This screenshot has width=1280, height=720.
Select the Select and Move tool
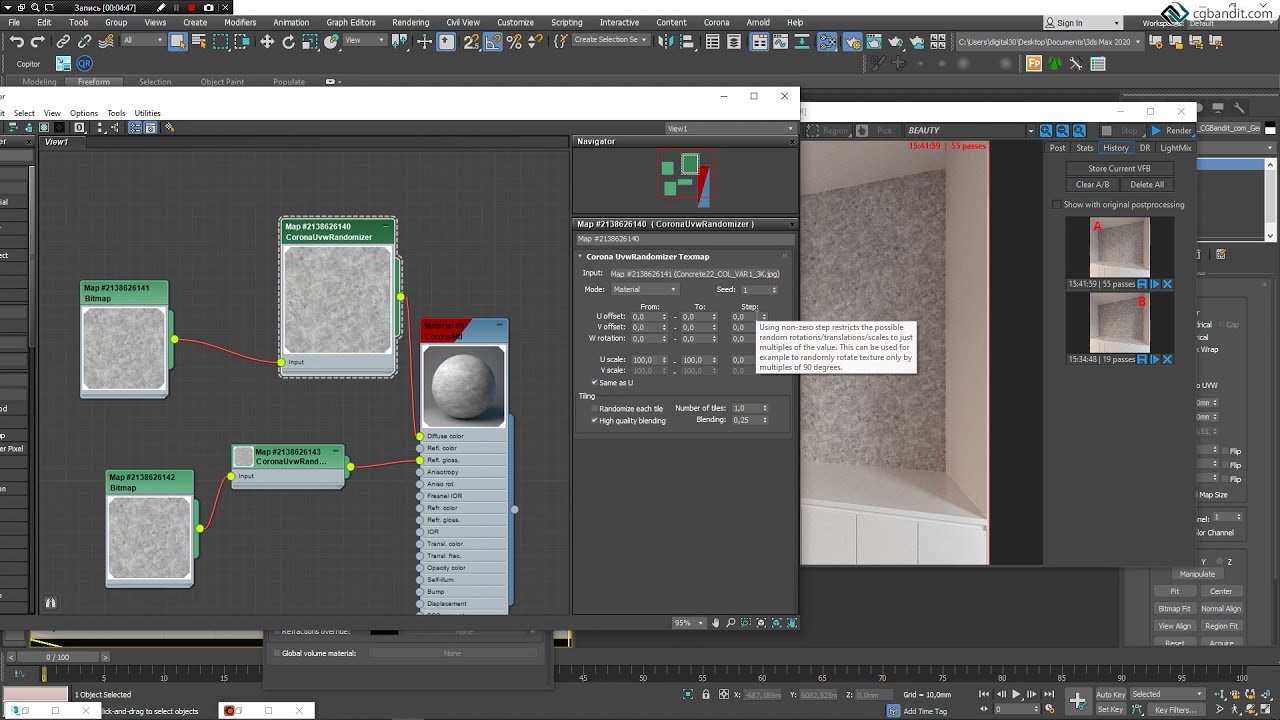click(267, 41)
